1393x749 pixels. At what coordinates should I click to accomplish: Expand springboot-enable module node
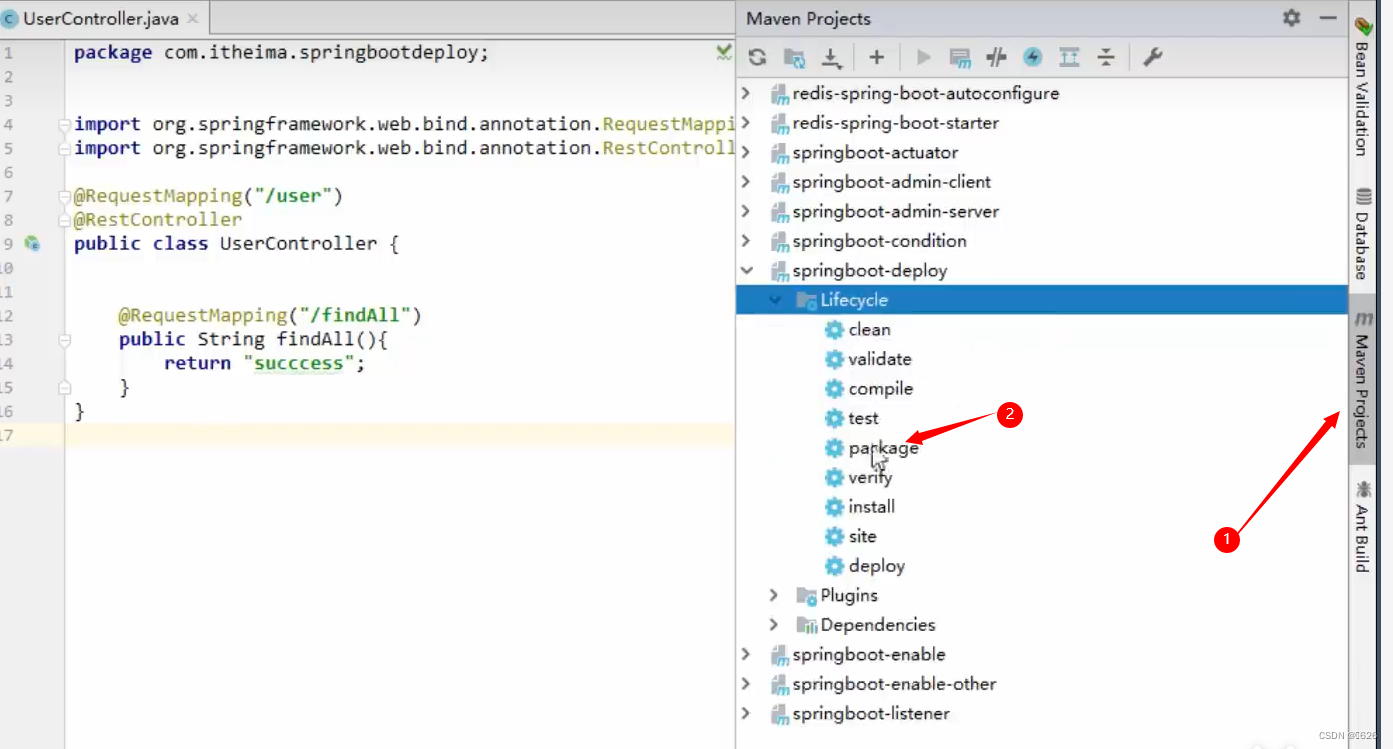pyautogui.click(x=746, y=654)
